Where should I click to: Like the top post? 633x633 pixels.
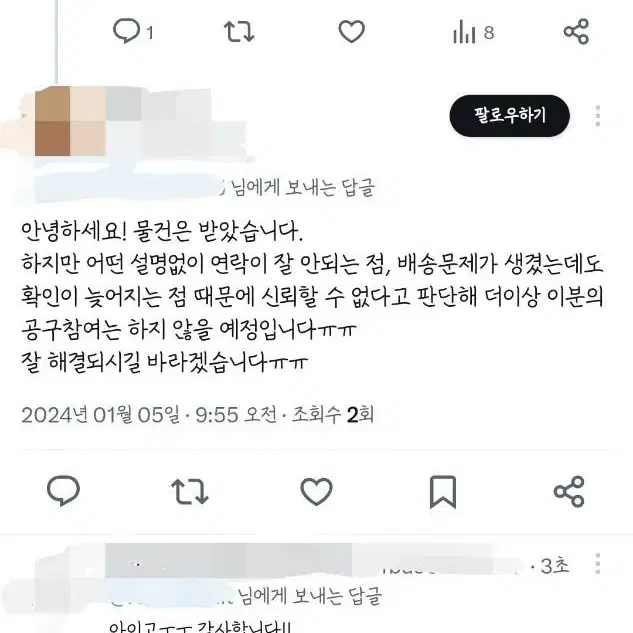[x=351, y=31]
